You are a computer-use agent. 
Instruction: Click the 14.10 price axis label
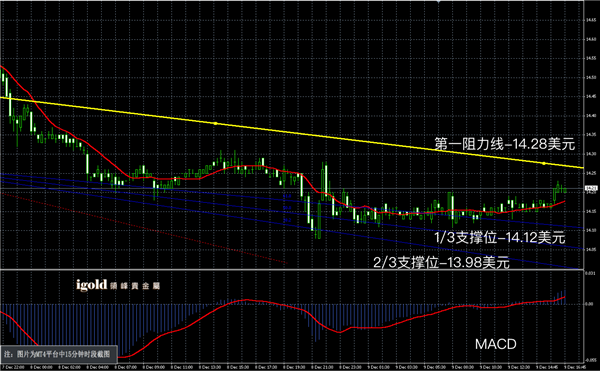(591, 230)
